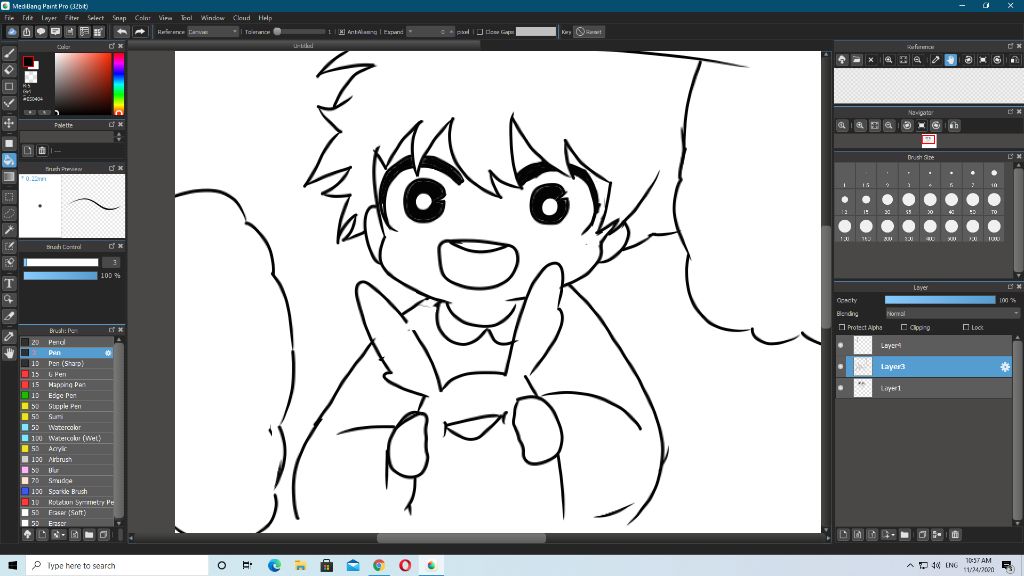This screenshot has height=576, width=1024.
Task: Select the Watercolor (Wet) brush
Action: click(67, 438)
